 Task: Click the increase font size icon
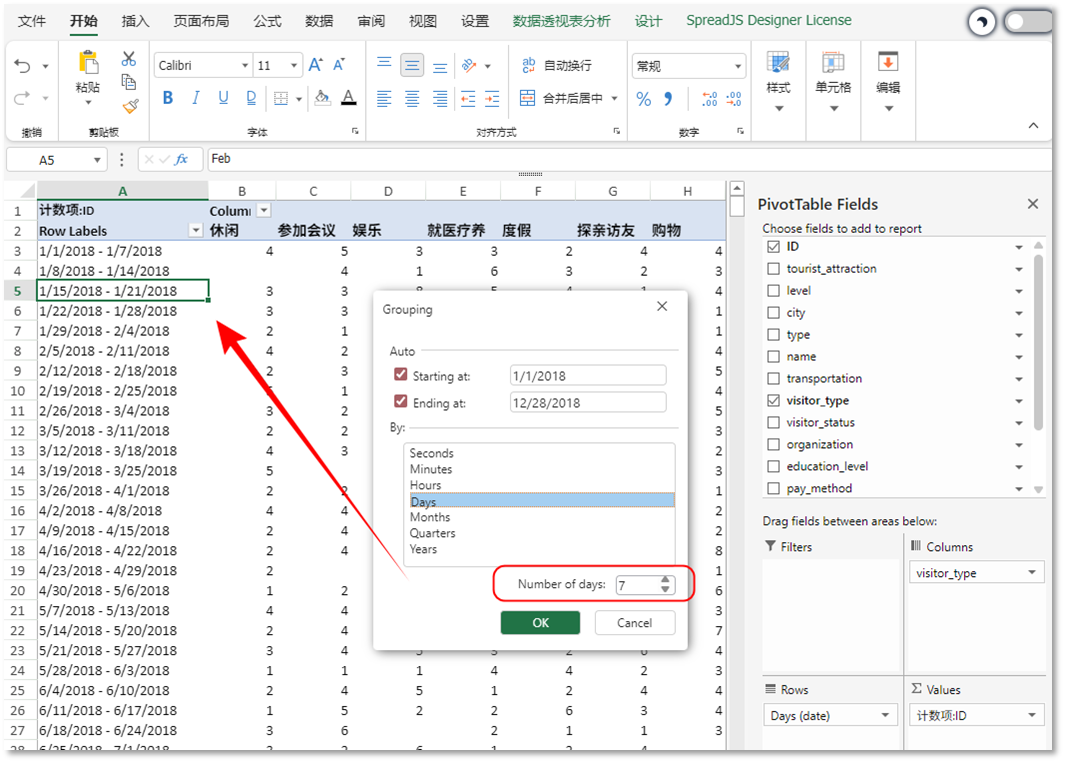coord(315,65)
